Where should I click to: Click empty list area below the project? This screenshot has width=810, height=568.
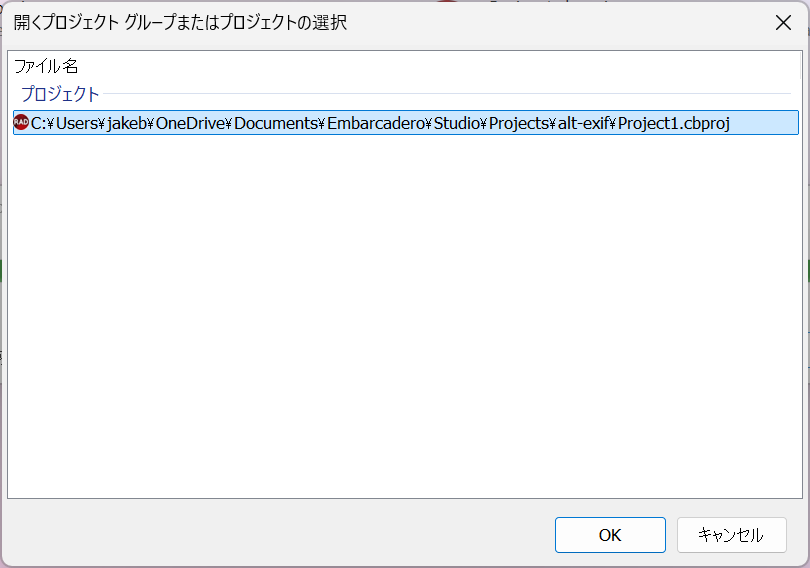(x=400, y=320)
